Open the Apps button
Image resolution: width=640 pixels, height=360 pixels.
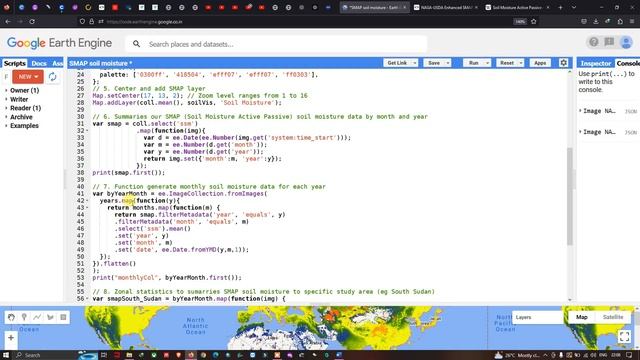[x=540, y=63]
